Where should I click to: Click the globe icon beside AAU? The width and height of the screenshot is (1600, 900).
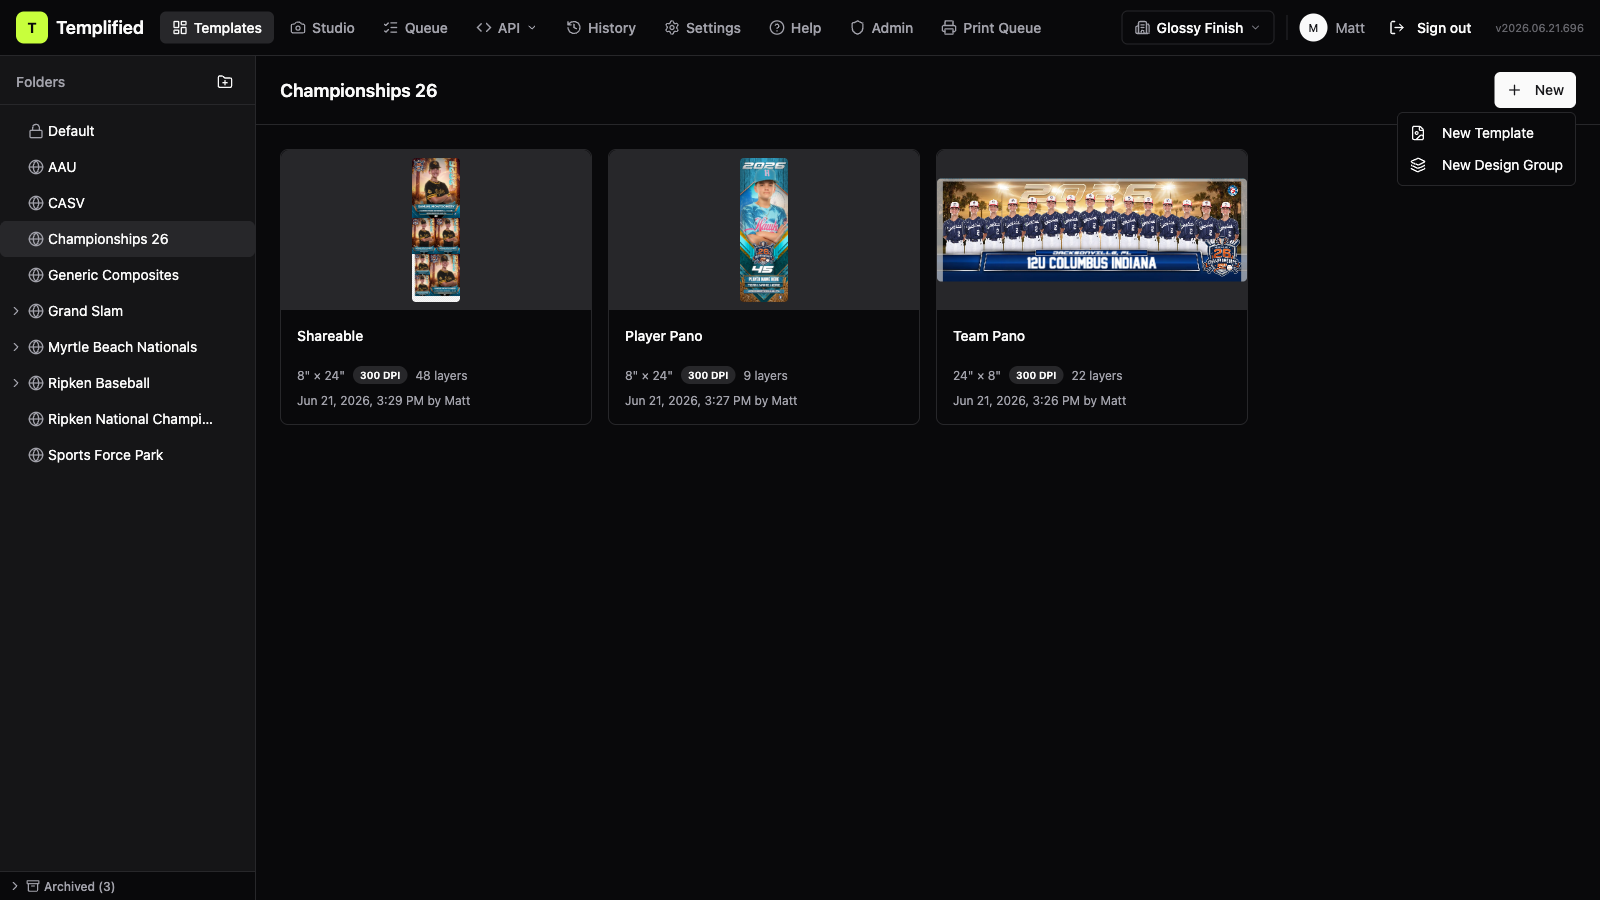[x=36, y=167]
